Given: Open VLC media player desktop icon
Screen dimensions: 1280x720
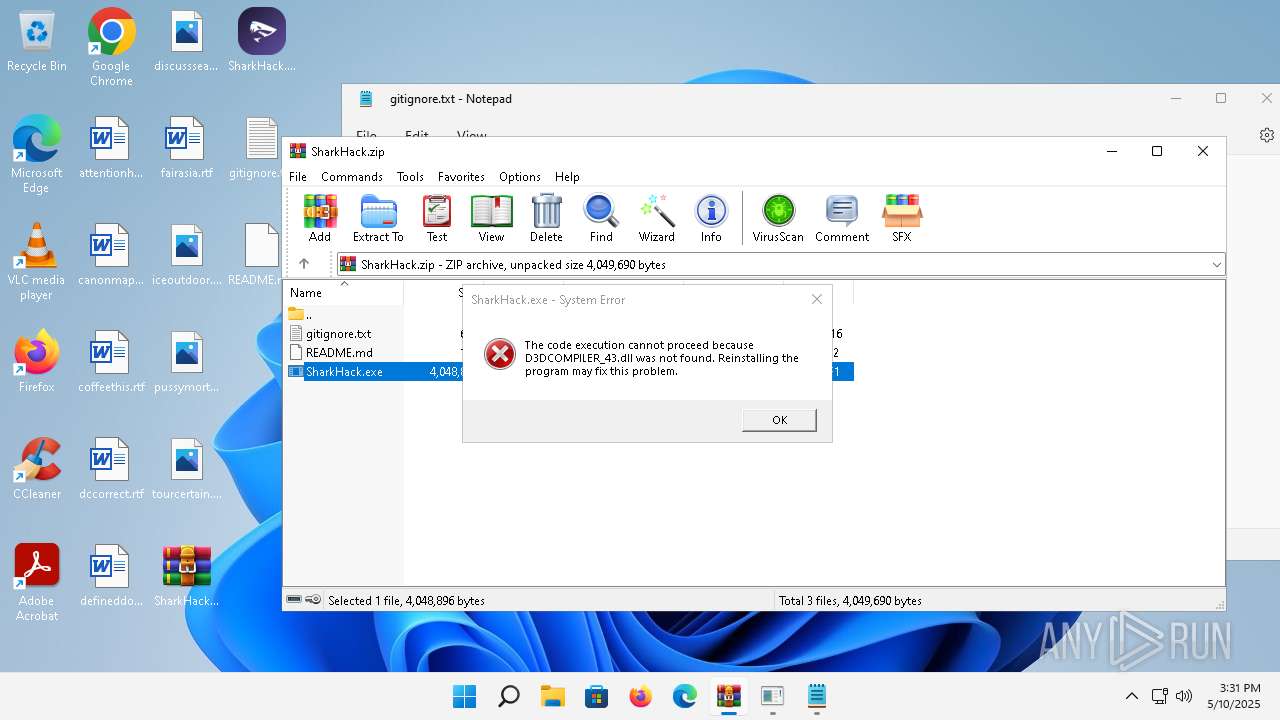Looking at the screenshot, I should 37,262.
